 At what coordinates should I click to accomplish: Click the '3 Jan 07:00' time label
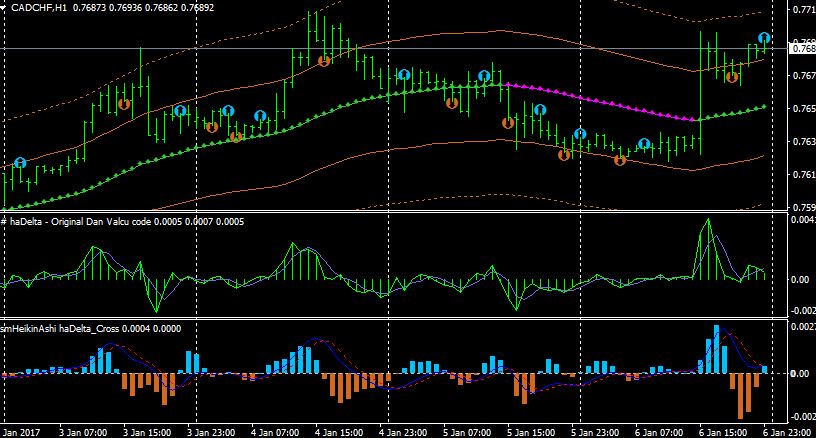(x=83, y=432)
